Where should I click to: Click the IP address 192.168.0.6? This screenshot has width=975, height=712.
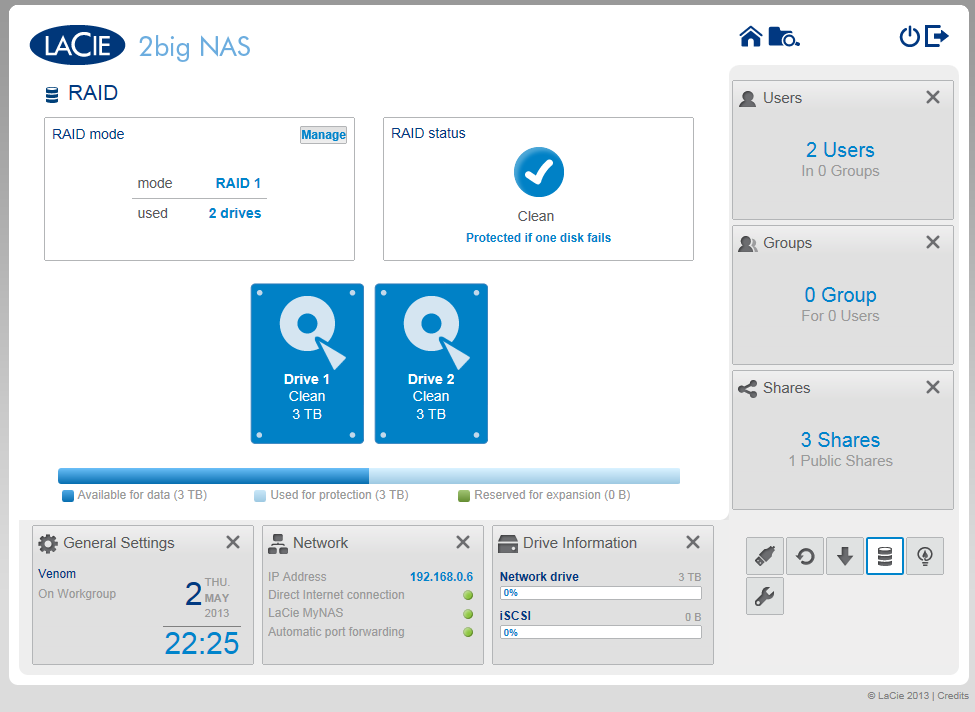[x=441, y=576]
